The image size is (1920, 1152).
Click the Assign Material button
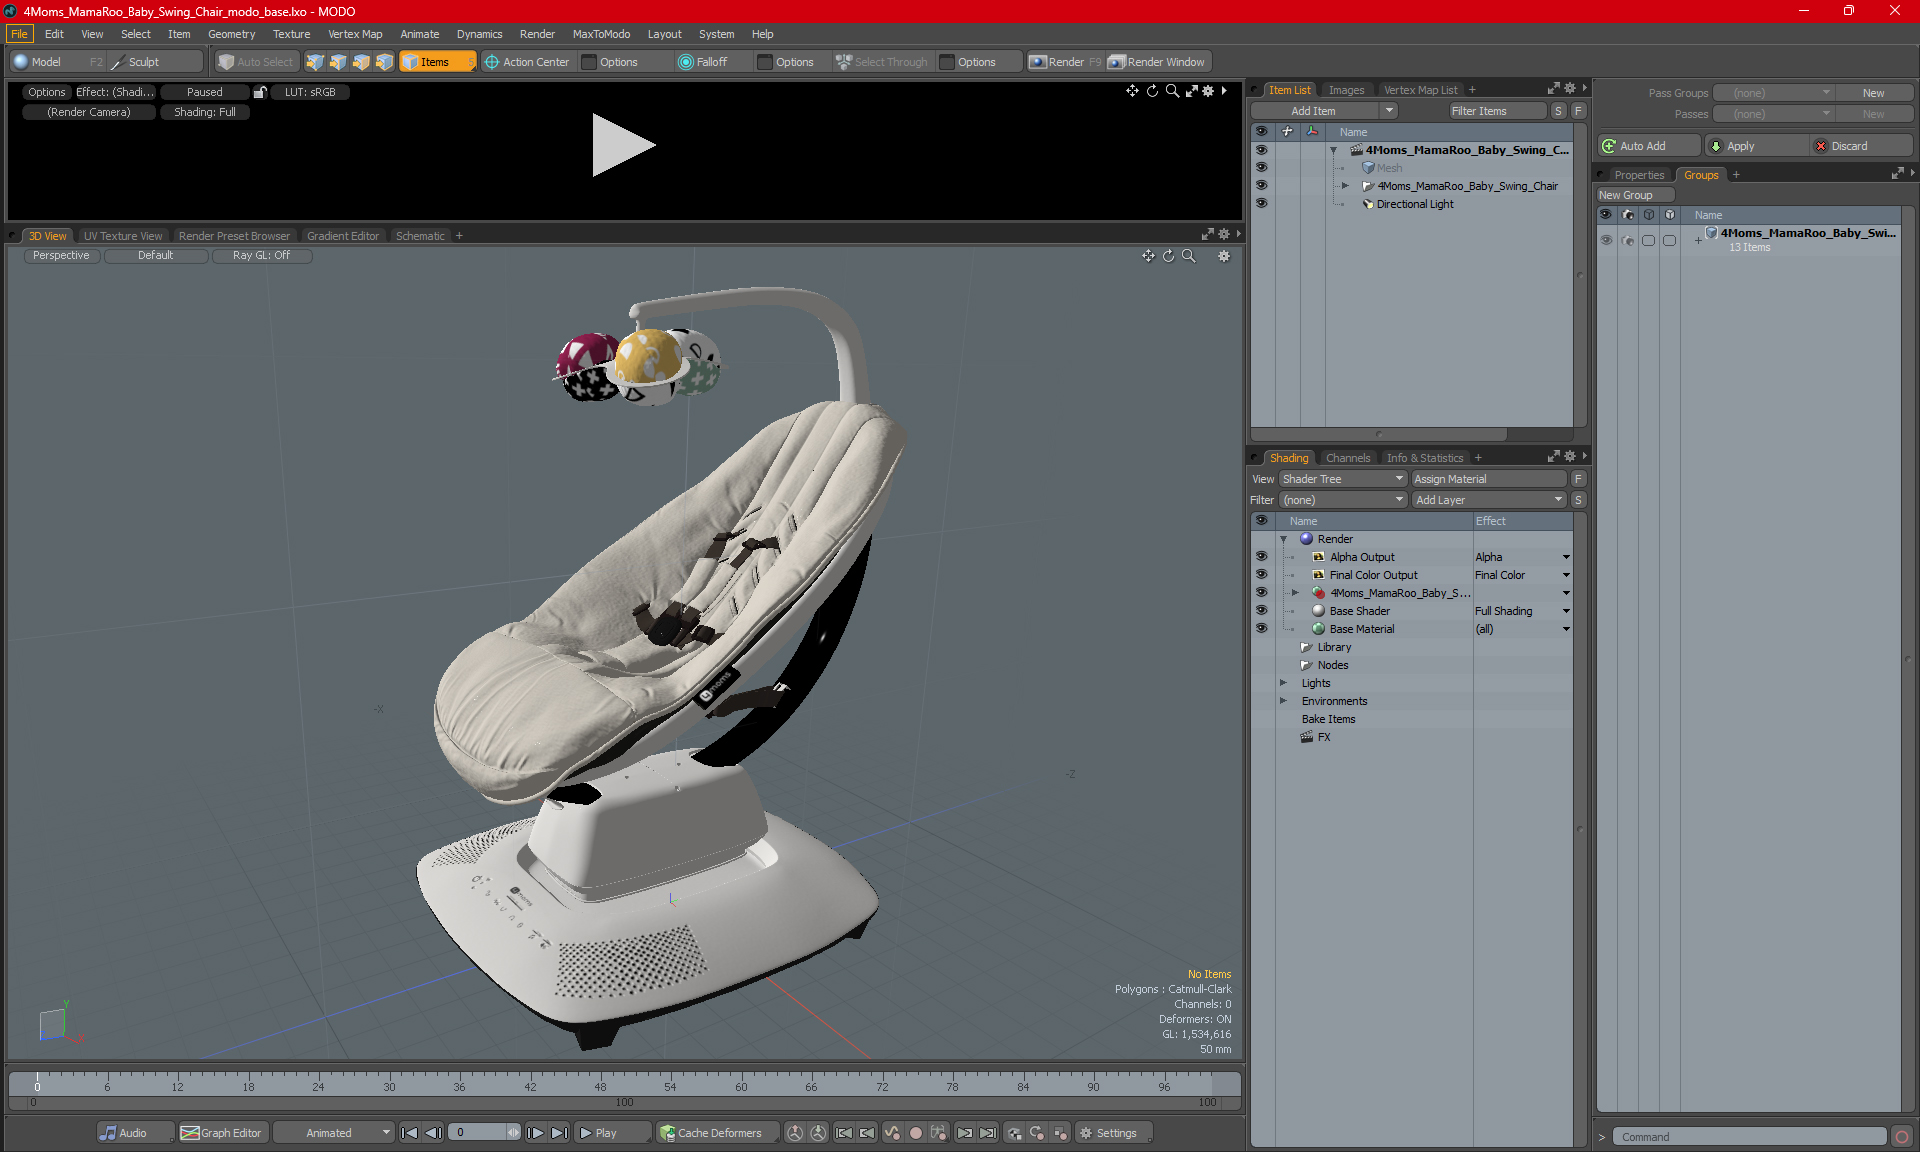point(1489,479)
